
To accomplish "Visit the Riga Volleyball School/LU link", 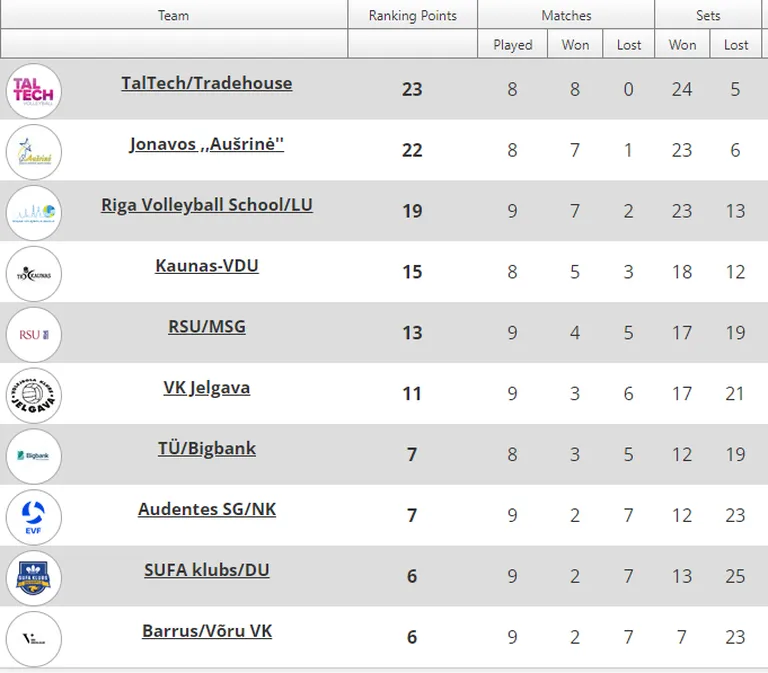I will pos(207,205).
